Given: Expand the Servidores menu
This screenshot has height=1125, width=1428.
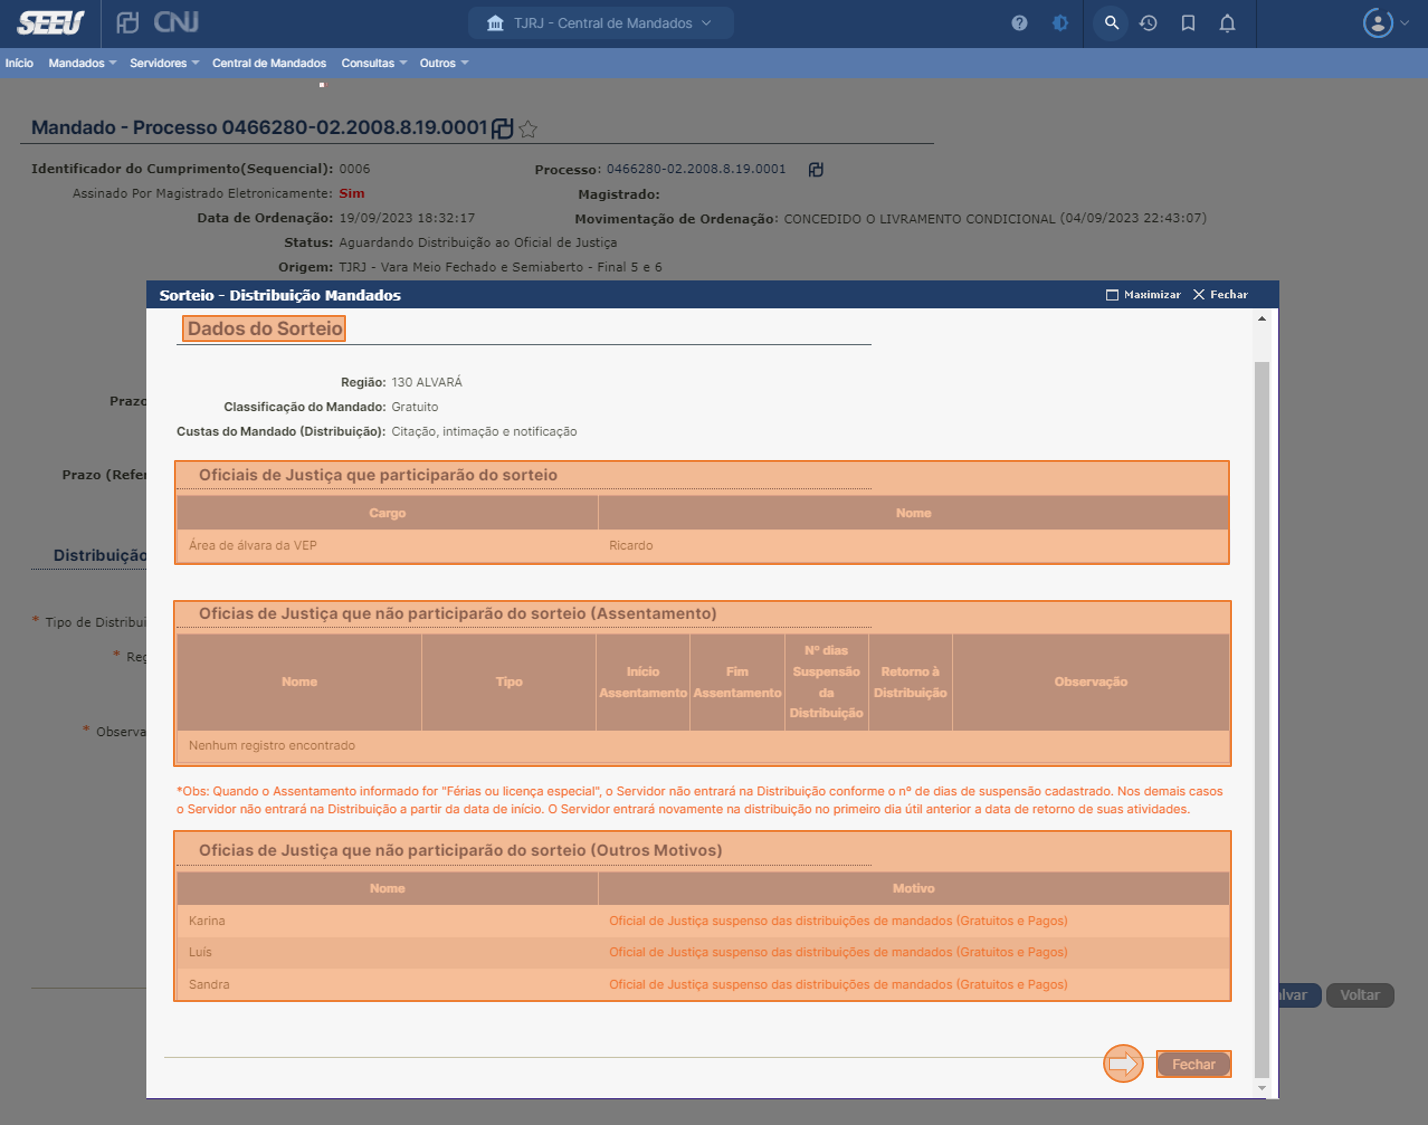Looking at the screenshot, I should [x=164, y=63].
